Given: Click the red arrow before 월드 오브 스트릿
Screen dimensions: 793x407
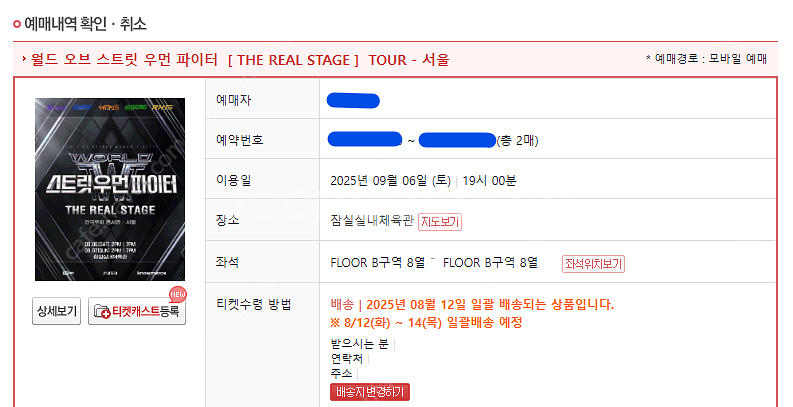Looking at the screenshot, I should click(x=24, y=59).
